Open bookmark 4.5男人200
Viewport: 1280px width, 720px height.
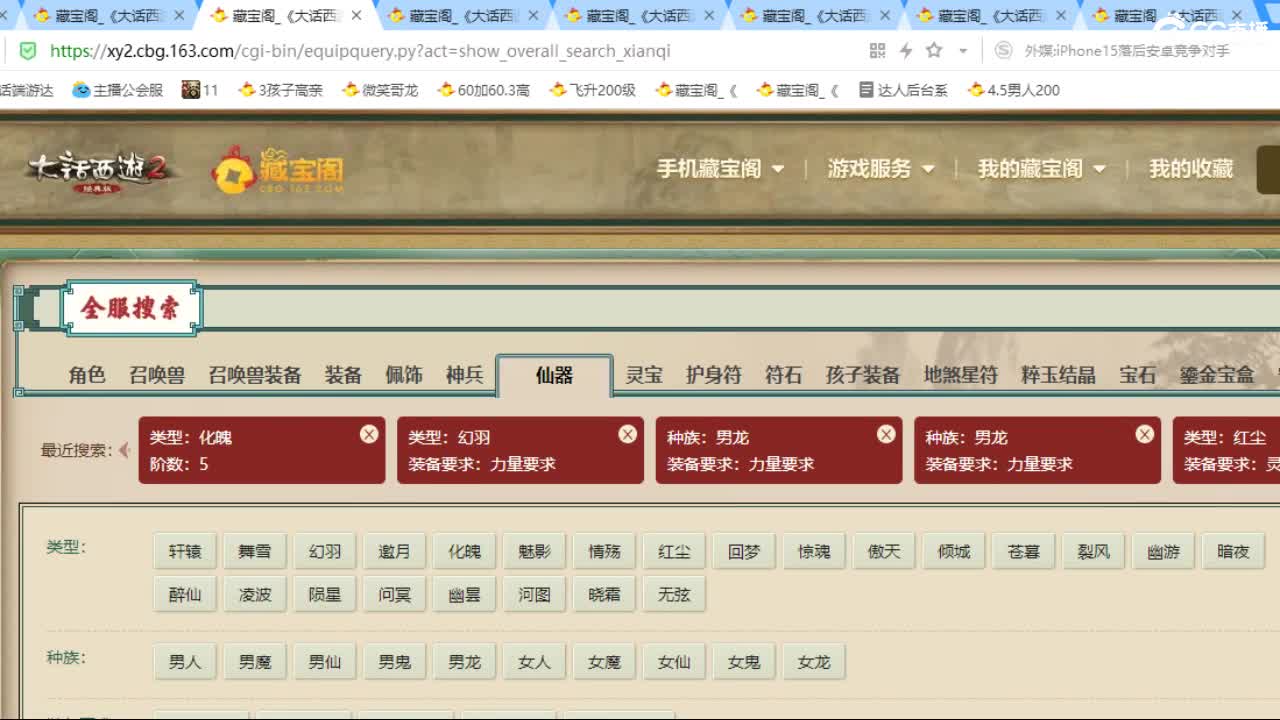coord(1013,90)
